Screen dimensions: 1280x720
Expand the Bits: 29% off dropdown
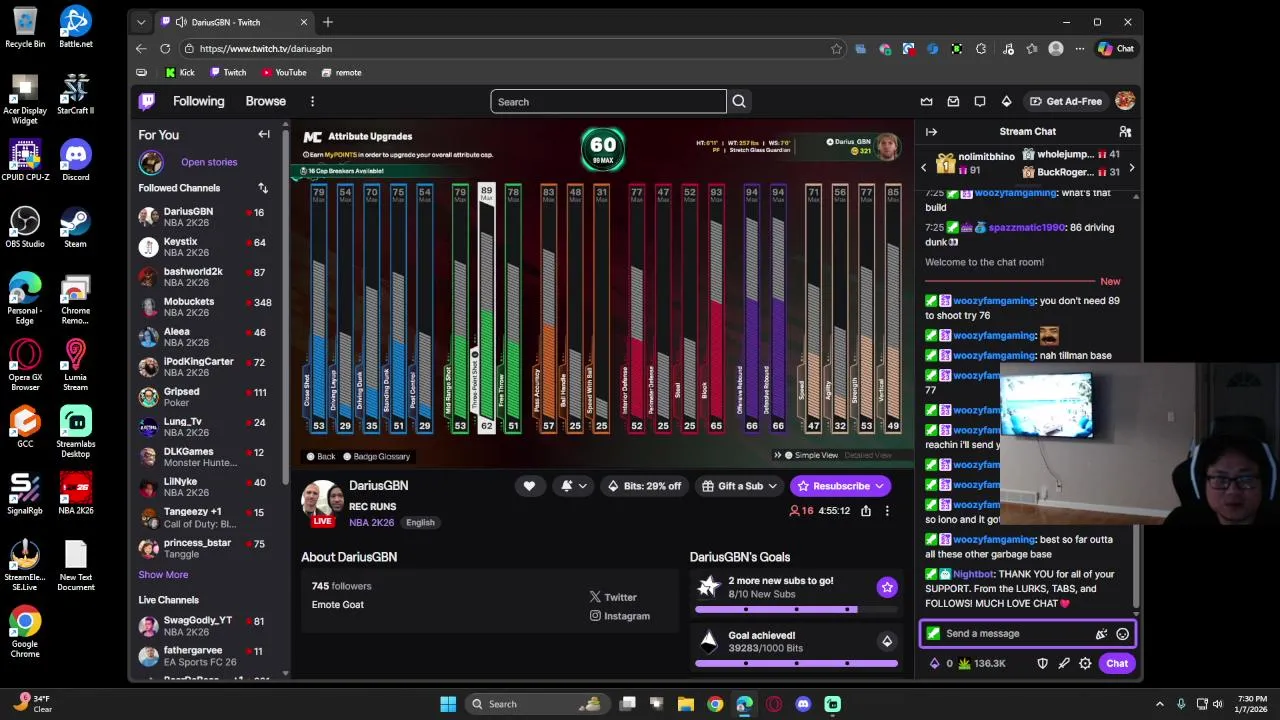click(x=645, y=486)
